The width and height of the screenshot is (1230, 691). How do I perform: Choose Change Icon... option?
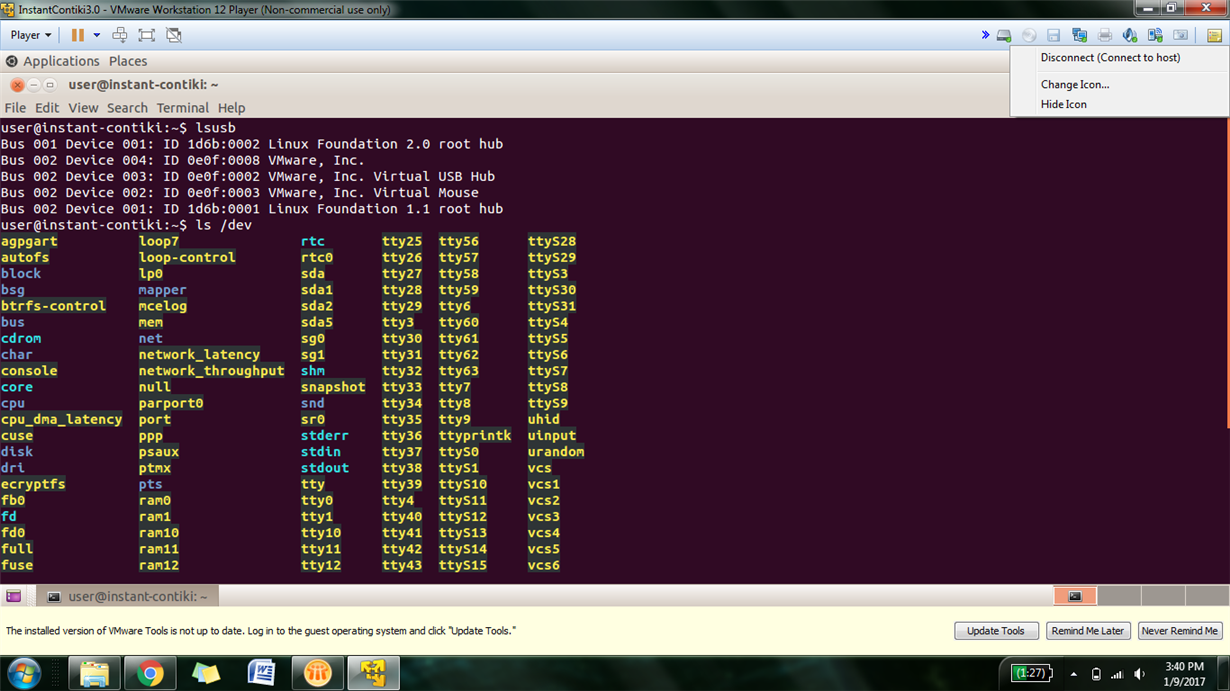pos(1075,85)
